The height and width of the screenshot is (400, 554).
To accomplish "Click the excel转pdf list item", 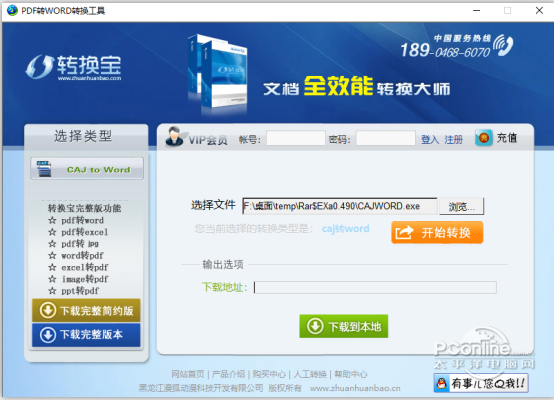I will (85, 267).
